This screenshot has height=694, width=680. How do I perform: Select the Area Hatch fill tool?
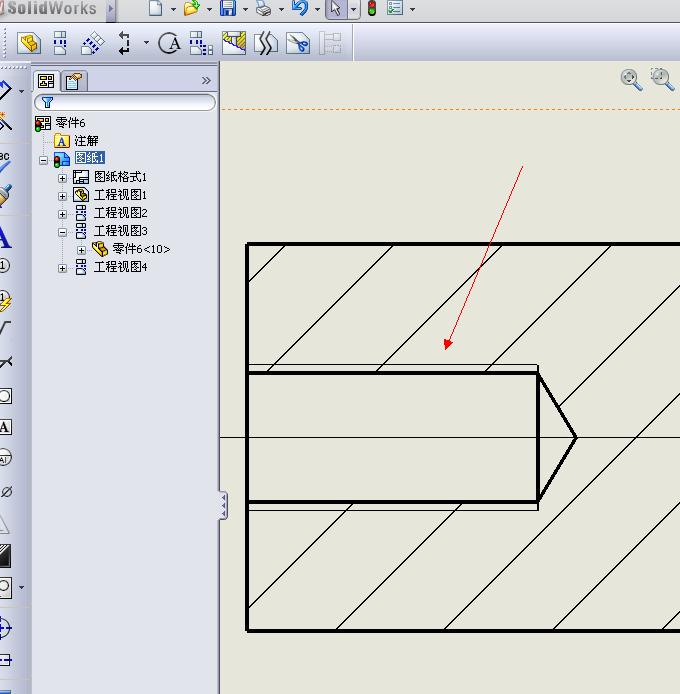(5, 555)
